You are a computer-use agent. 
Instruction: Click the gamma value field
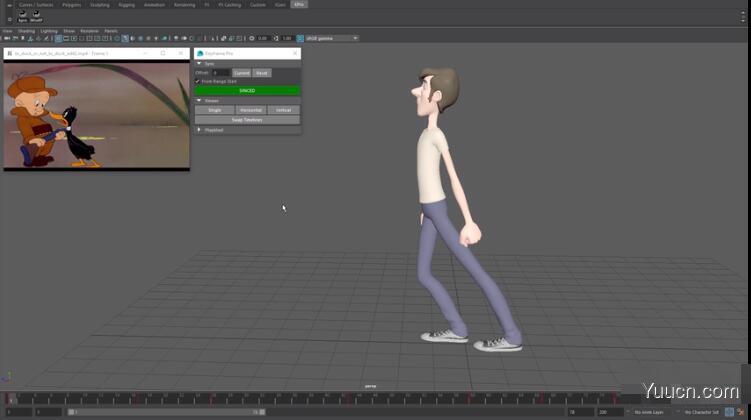(x=287, y=38)
